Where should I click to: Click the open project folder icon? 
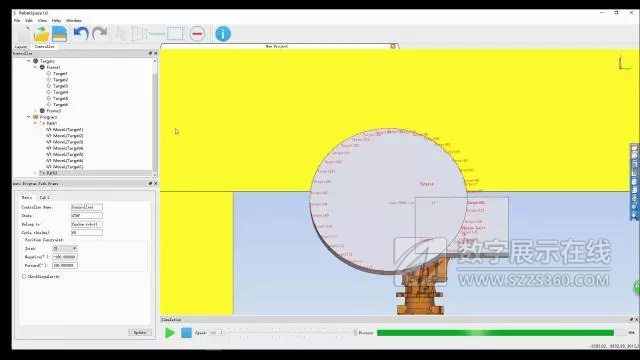41,34
